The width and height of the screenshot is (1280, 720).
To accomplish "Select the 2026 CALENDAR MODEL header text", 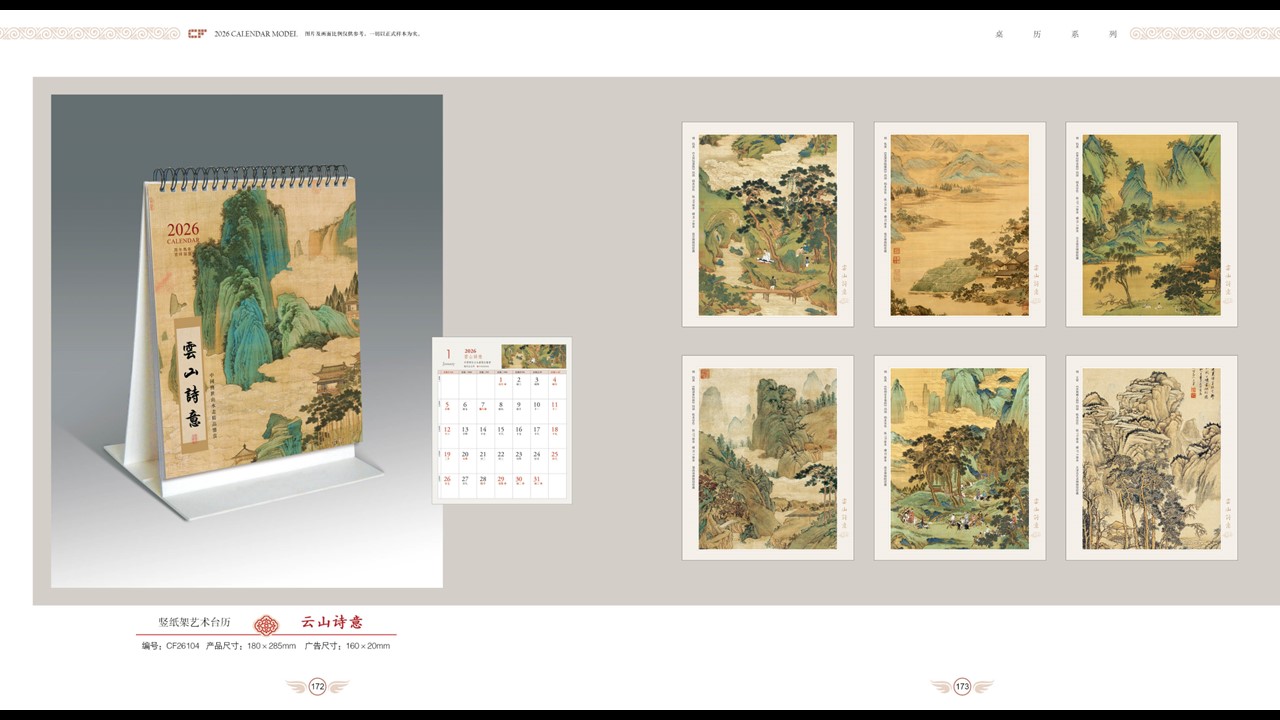I will pyautogui.click(x=256, y=33).
